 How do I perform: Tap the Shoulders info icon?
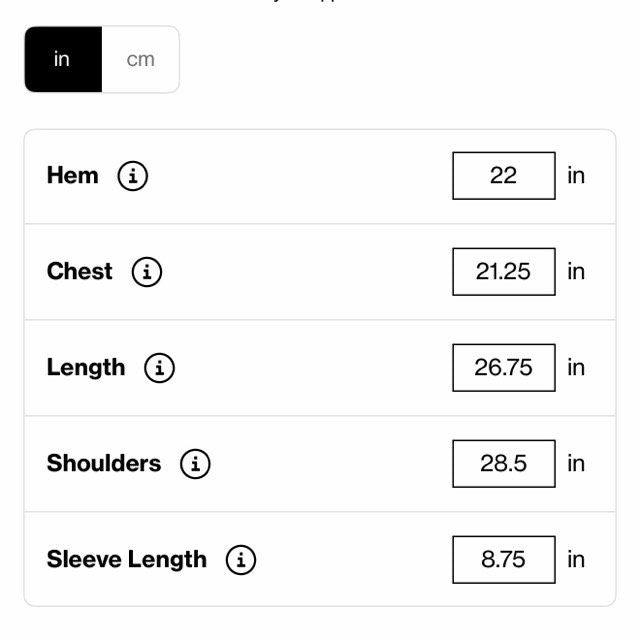click(195, 464)
